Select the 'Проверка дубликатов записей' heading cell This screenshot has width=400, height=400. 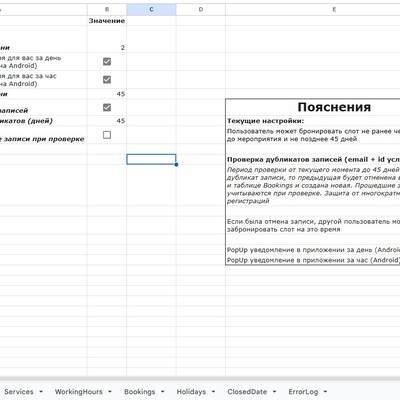[313, 159]
